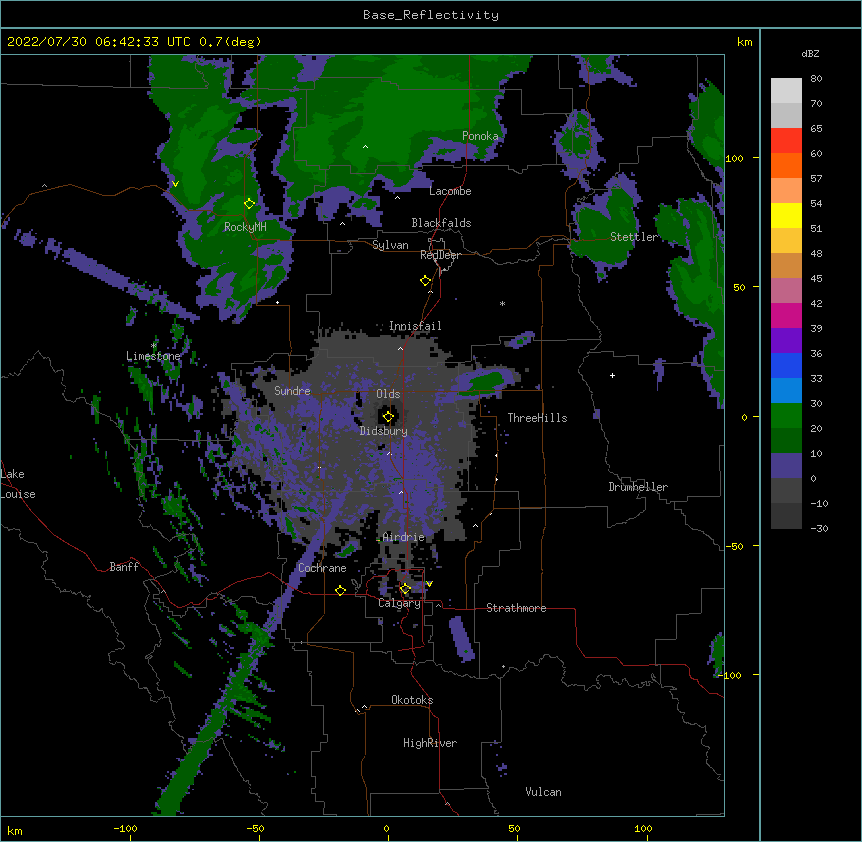The width and height of the screenshot is (862, 842).
Task: Pick the magenta swatch in the dBZ legend
Action: click(786, 315)
